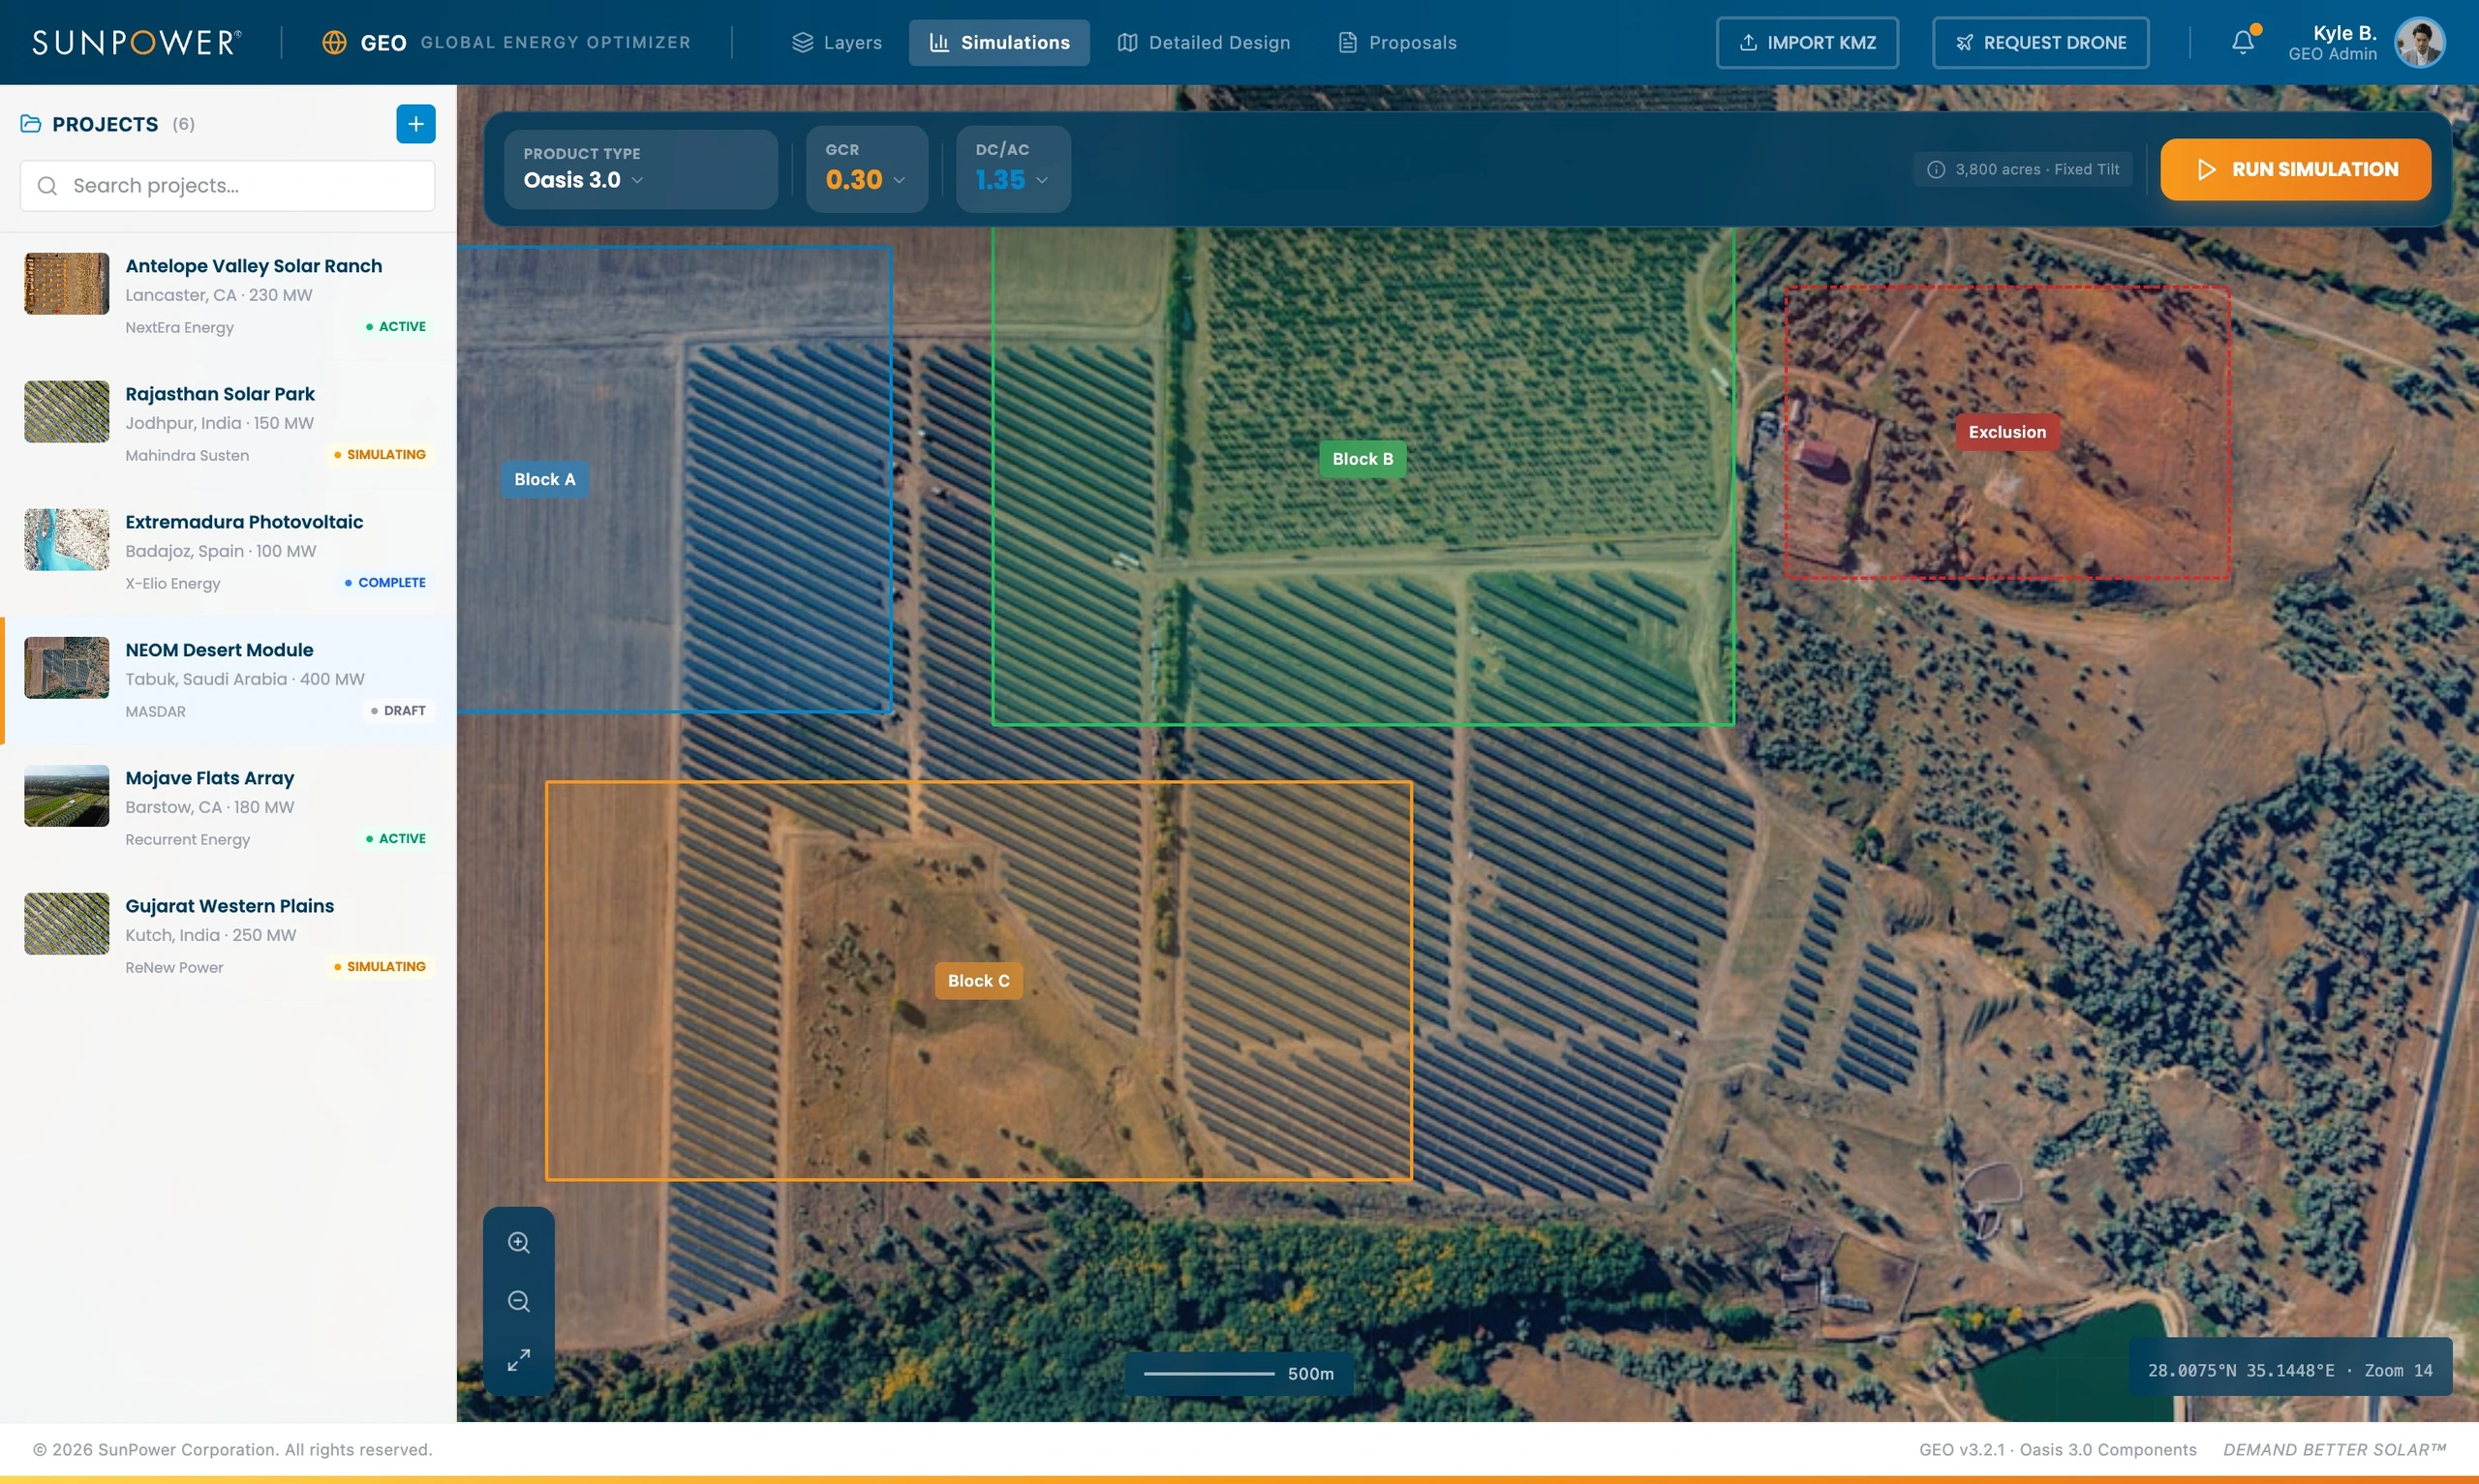This screenshot has width=2479, height=1484.
Task: Expand map to fullscreen
Action: click(x=518, y=1360)
